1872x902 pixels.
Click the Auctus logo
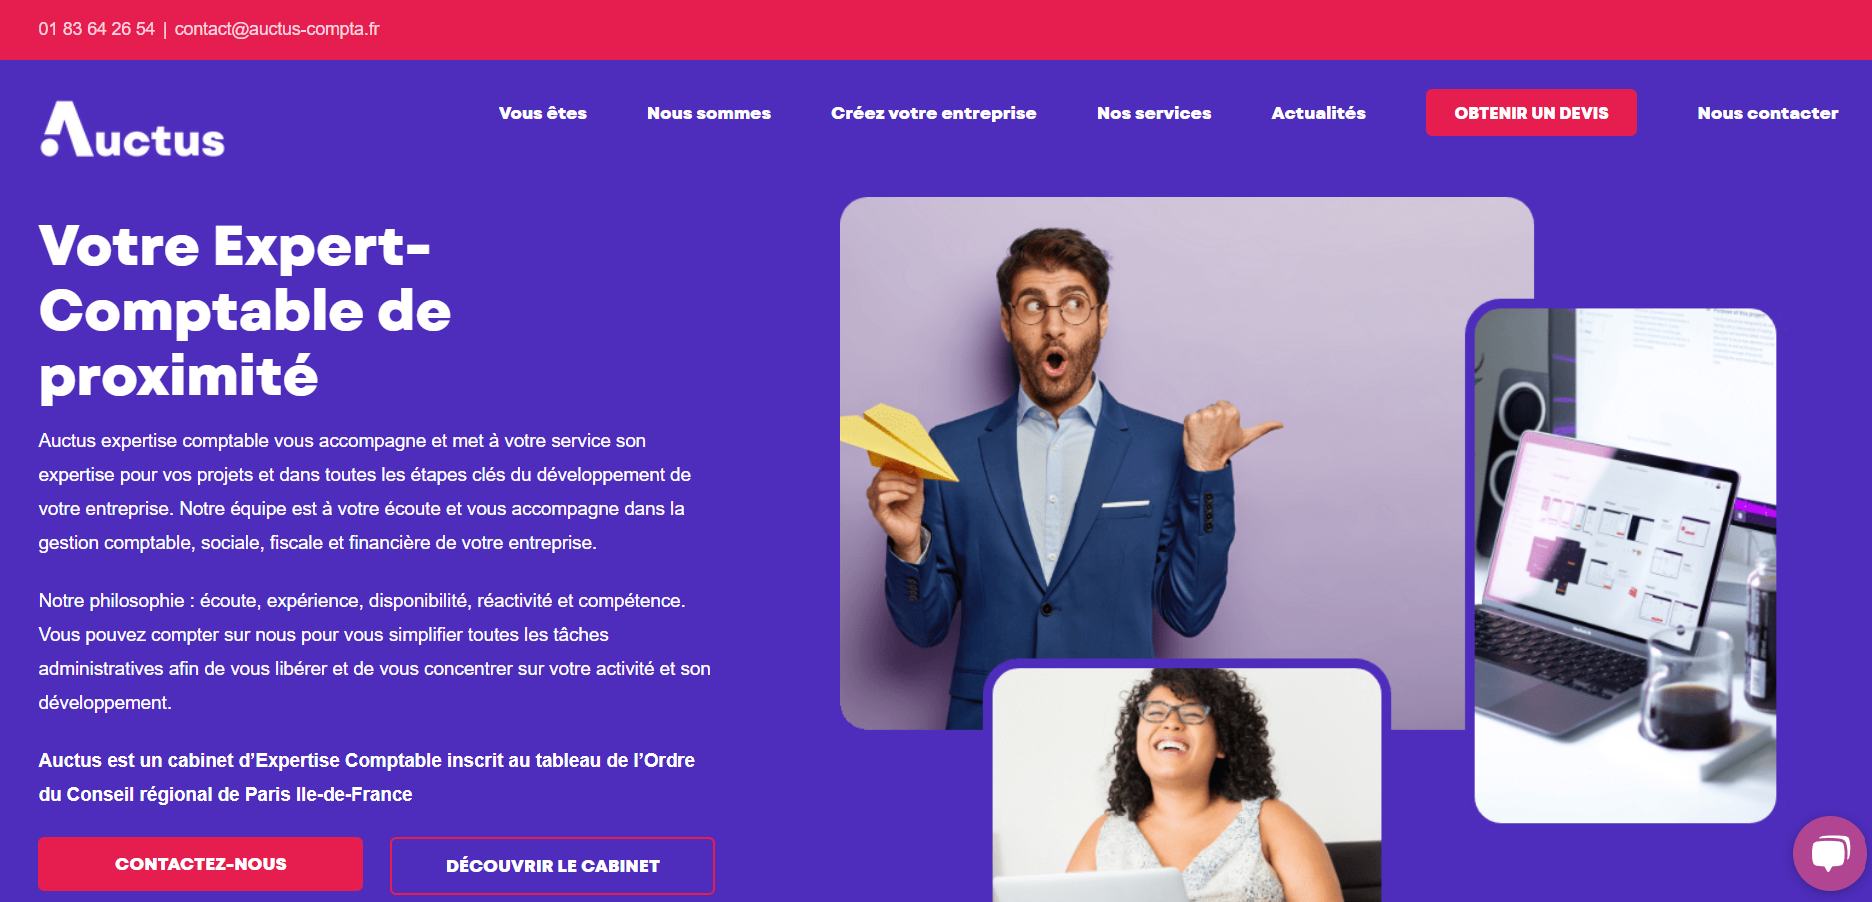(132, 129)
